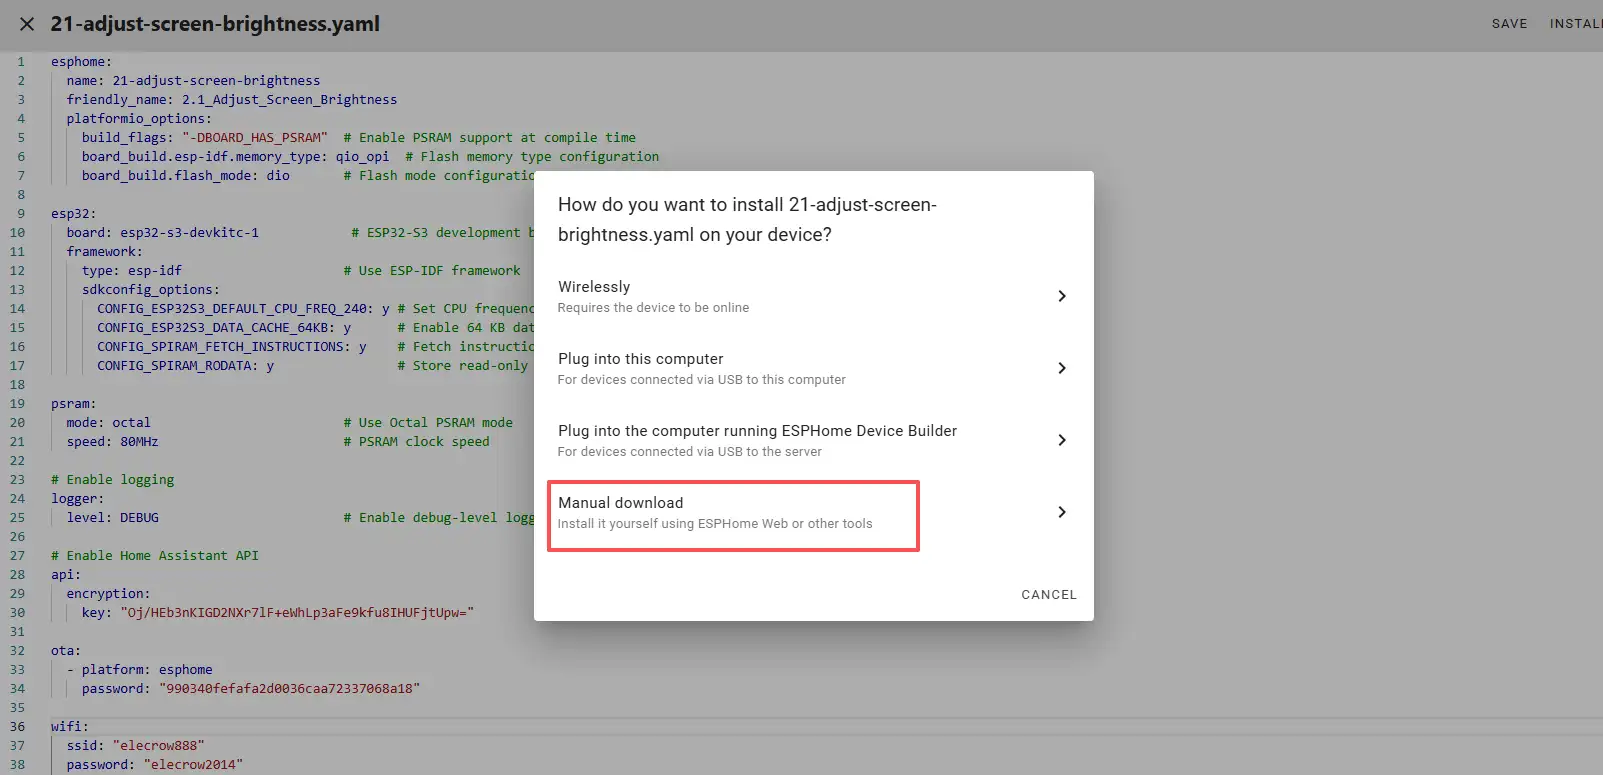Close the YAML editor with the X icon
Viewport: 1603px width, 775px height.
coord(27,24)
